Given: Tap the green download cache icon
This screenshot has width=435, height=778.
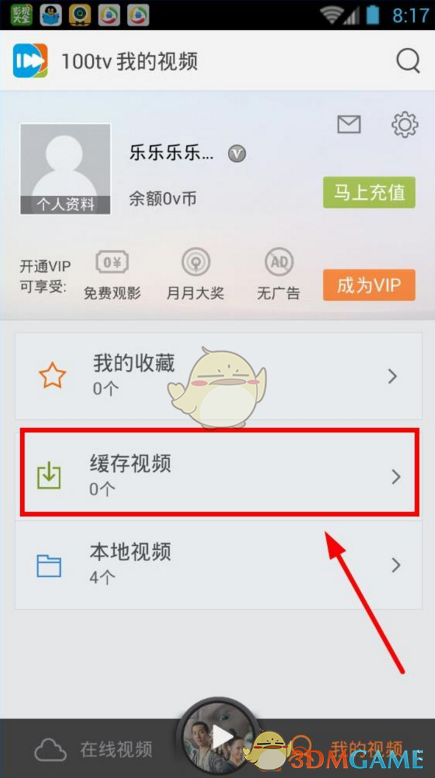Looking at the screenshot, I should pos(49,475).
